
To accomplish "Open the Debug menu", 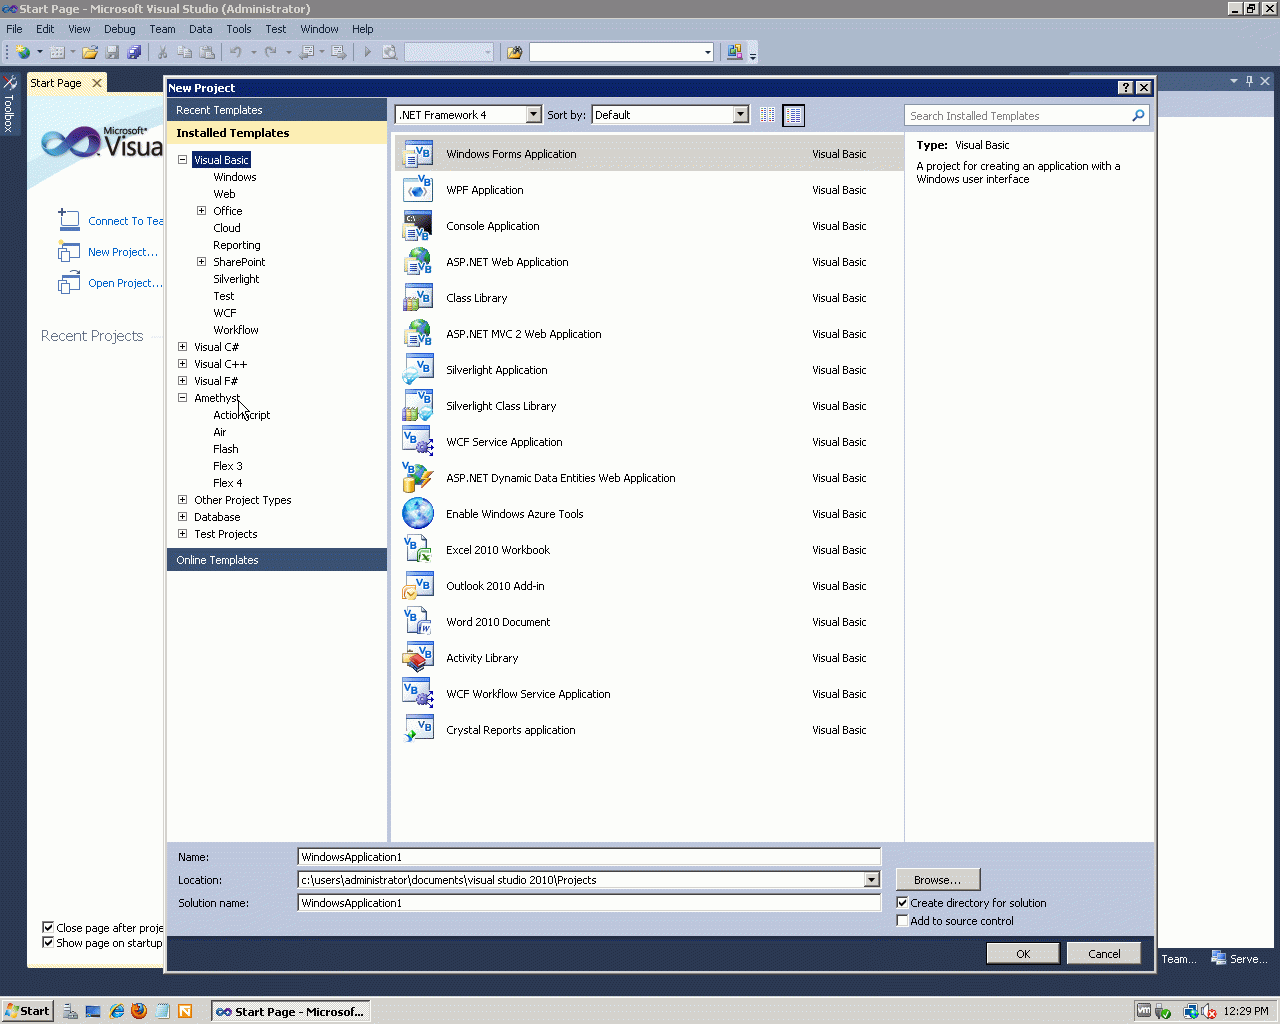I will pos(119,29).
